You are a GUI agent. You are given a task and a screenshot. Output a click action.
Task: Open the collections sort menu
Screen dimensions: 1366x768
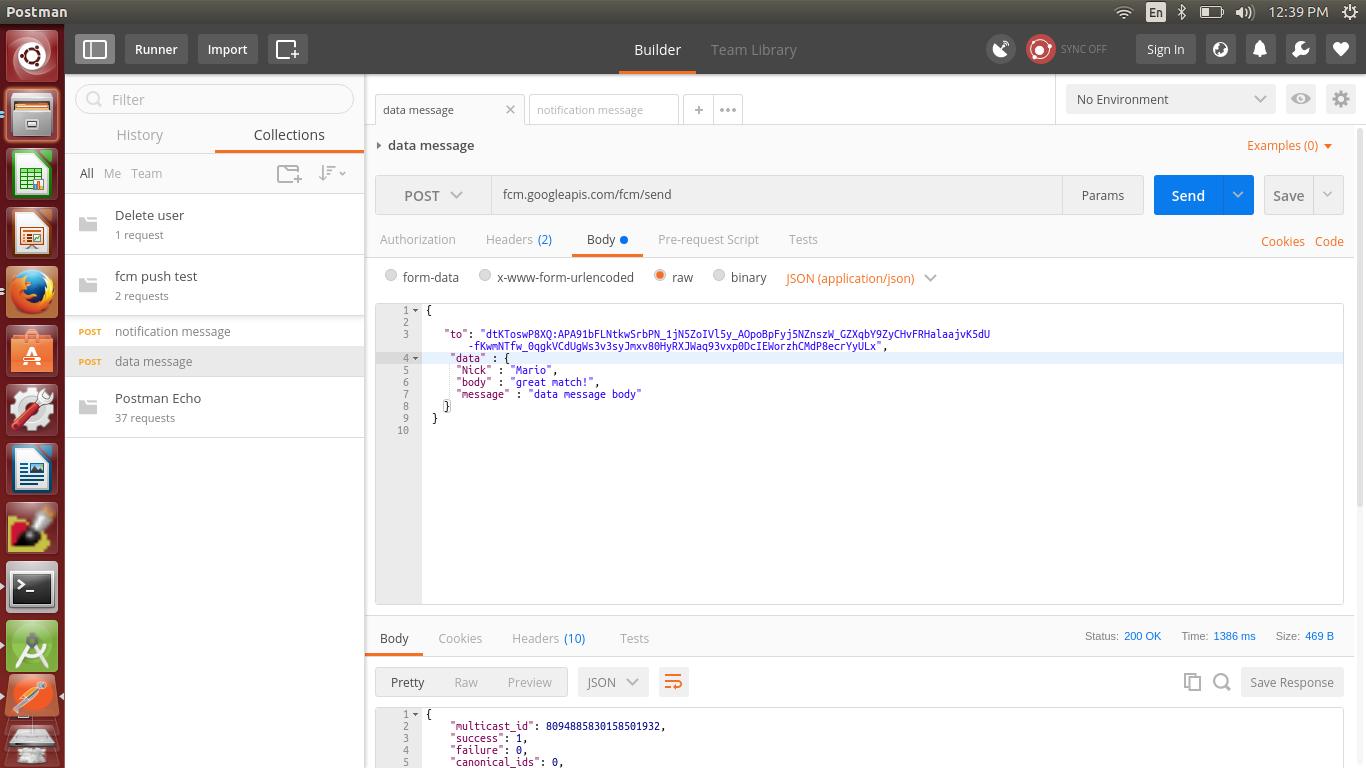pos(332,174)
